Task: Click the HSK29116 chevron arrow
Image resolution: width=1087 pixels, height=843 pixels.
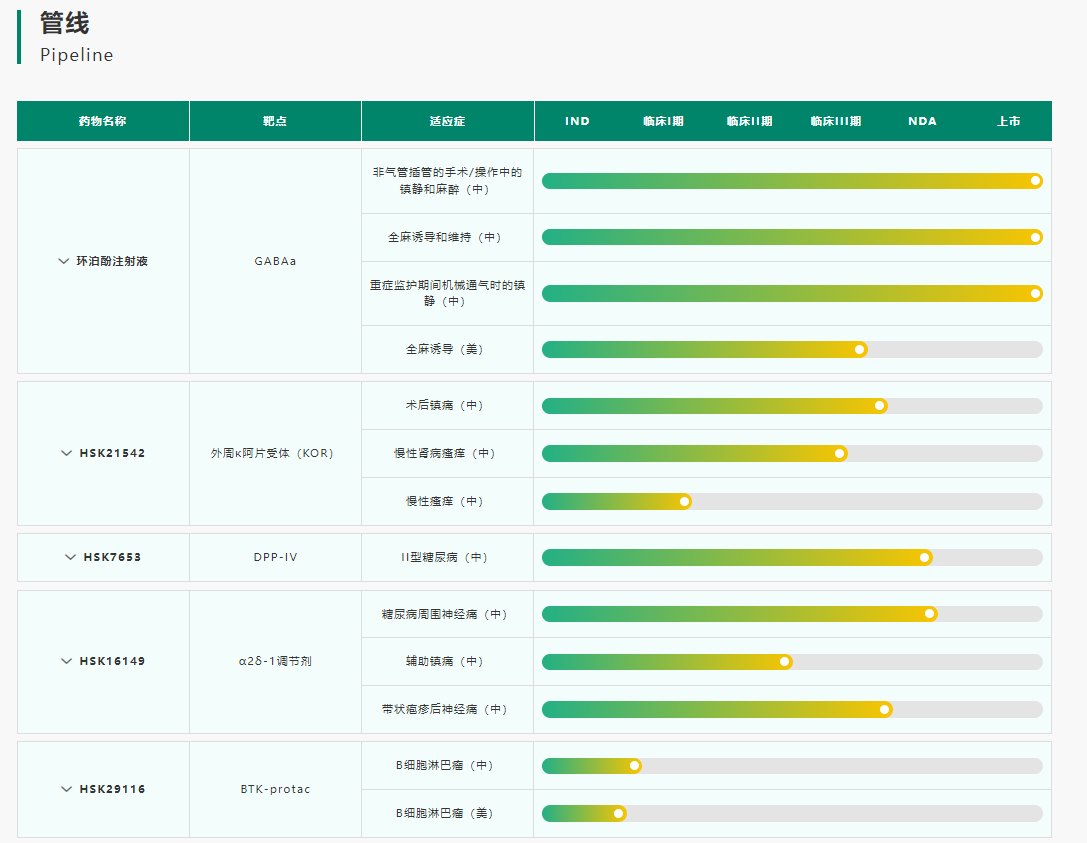Action: coord(67,789)
